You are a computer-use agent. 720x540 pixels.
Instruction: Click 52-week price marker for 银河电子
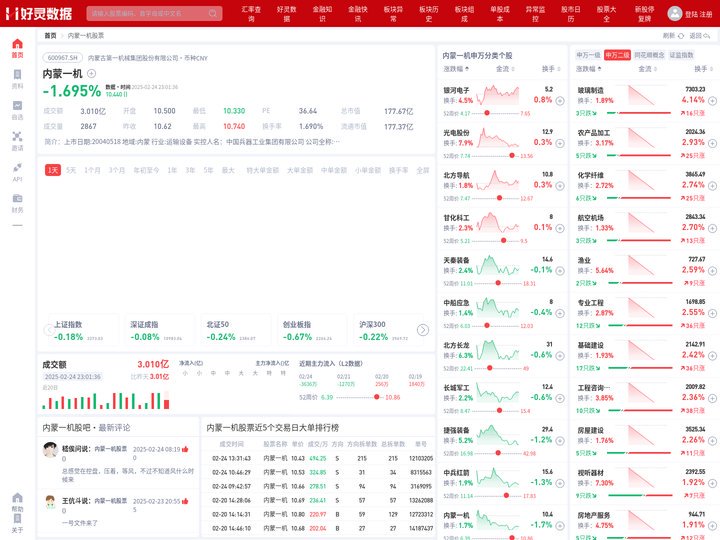click(487, 113)
